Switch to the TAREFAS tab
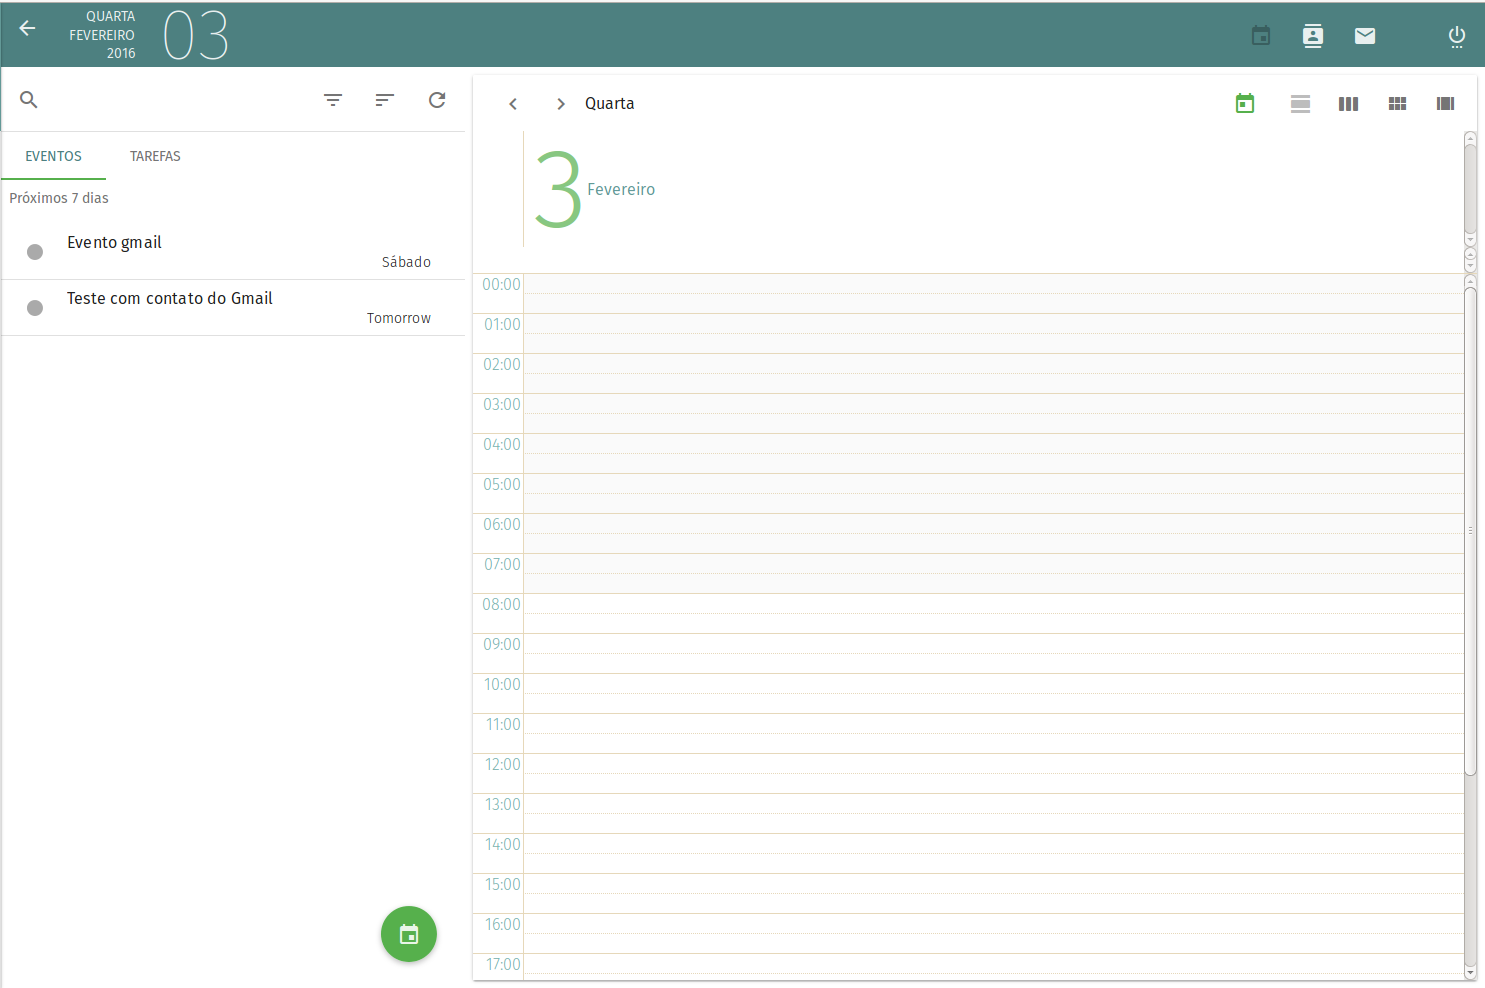 point(155,157)
